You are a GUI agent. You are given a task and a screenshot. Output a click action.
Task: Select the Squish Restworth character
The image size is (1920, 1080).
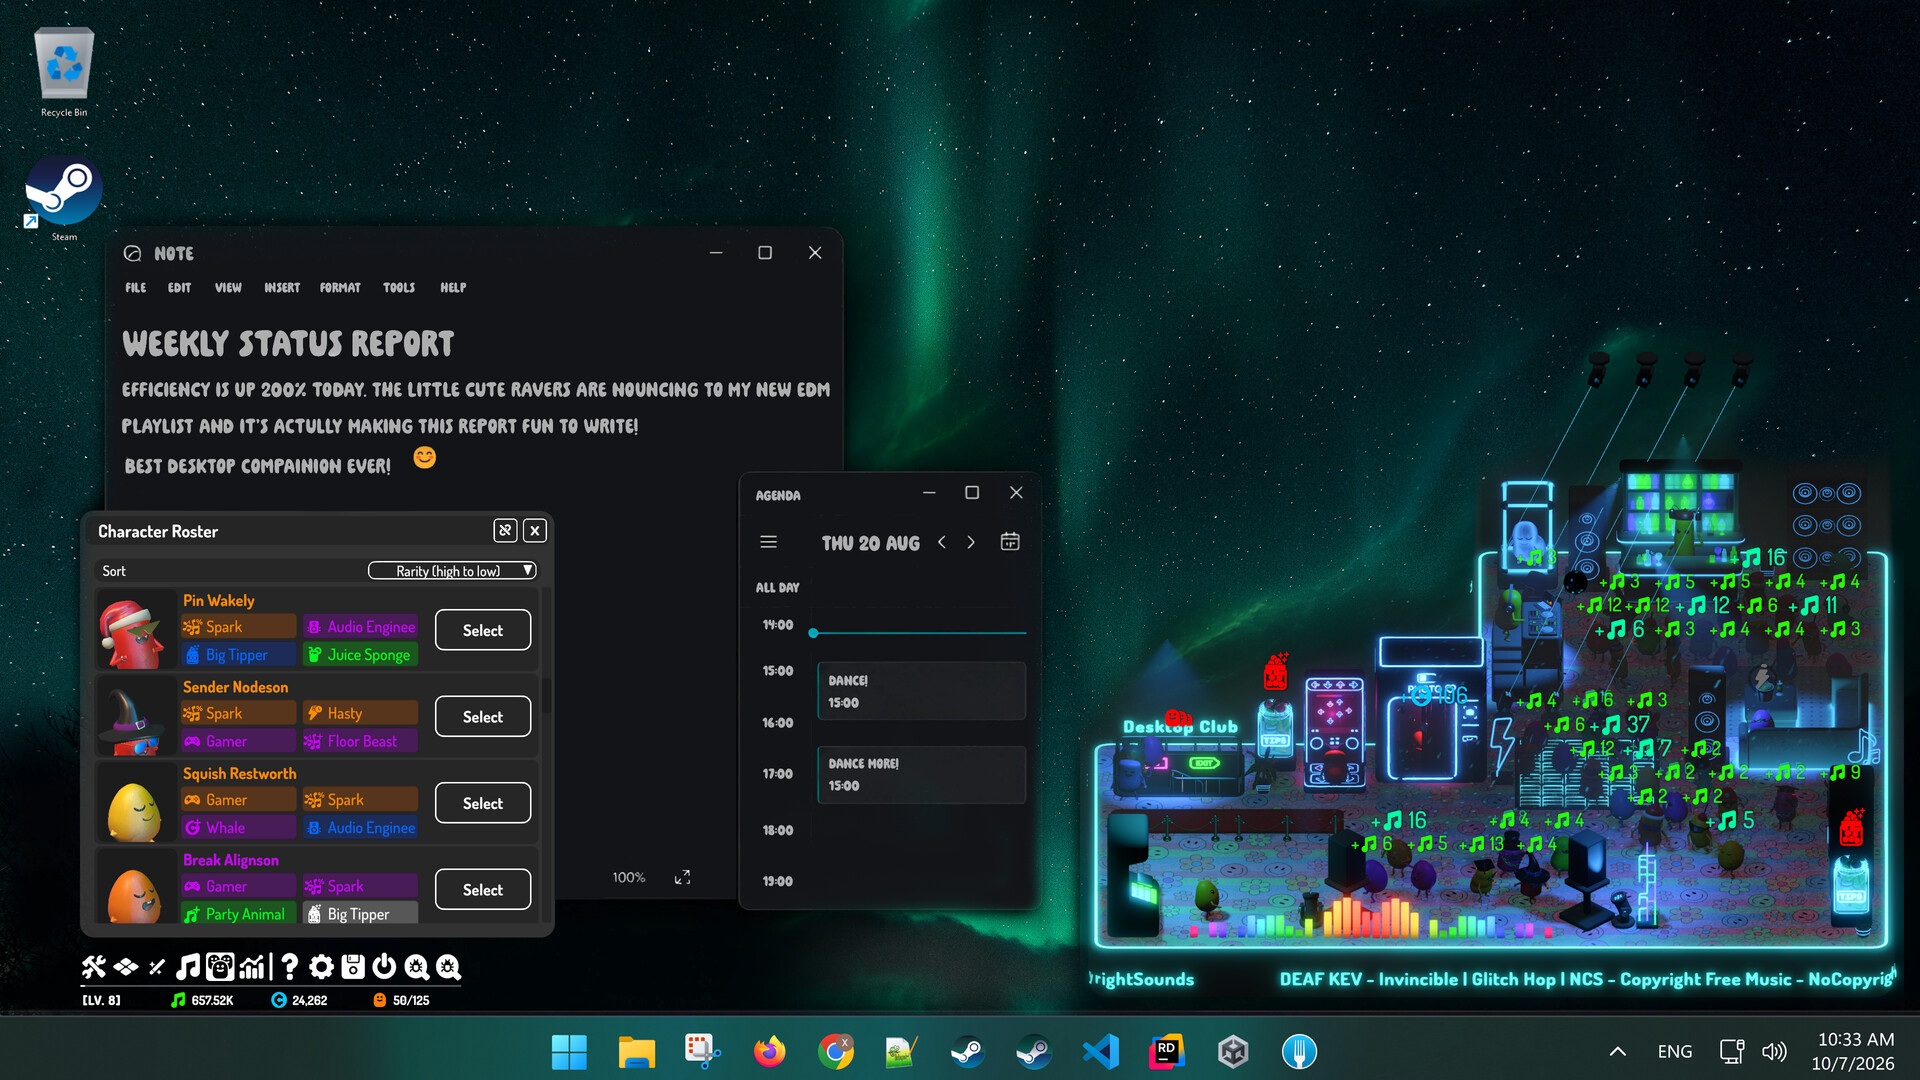click(x=483, y=803)
